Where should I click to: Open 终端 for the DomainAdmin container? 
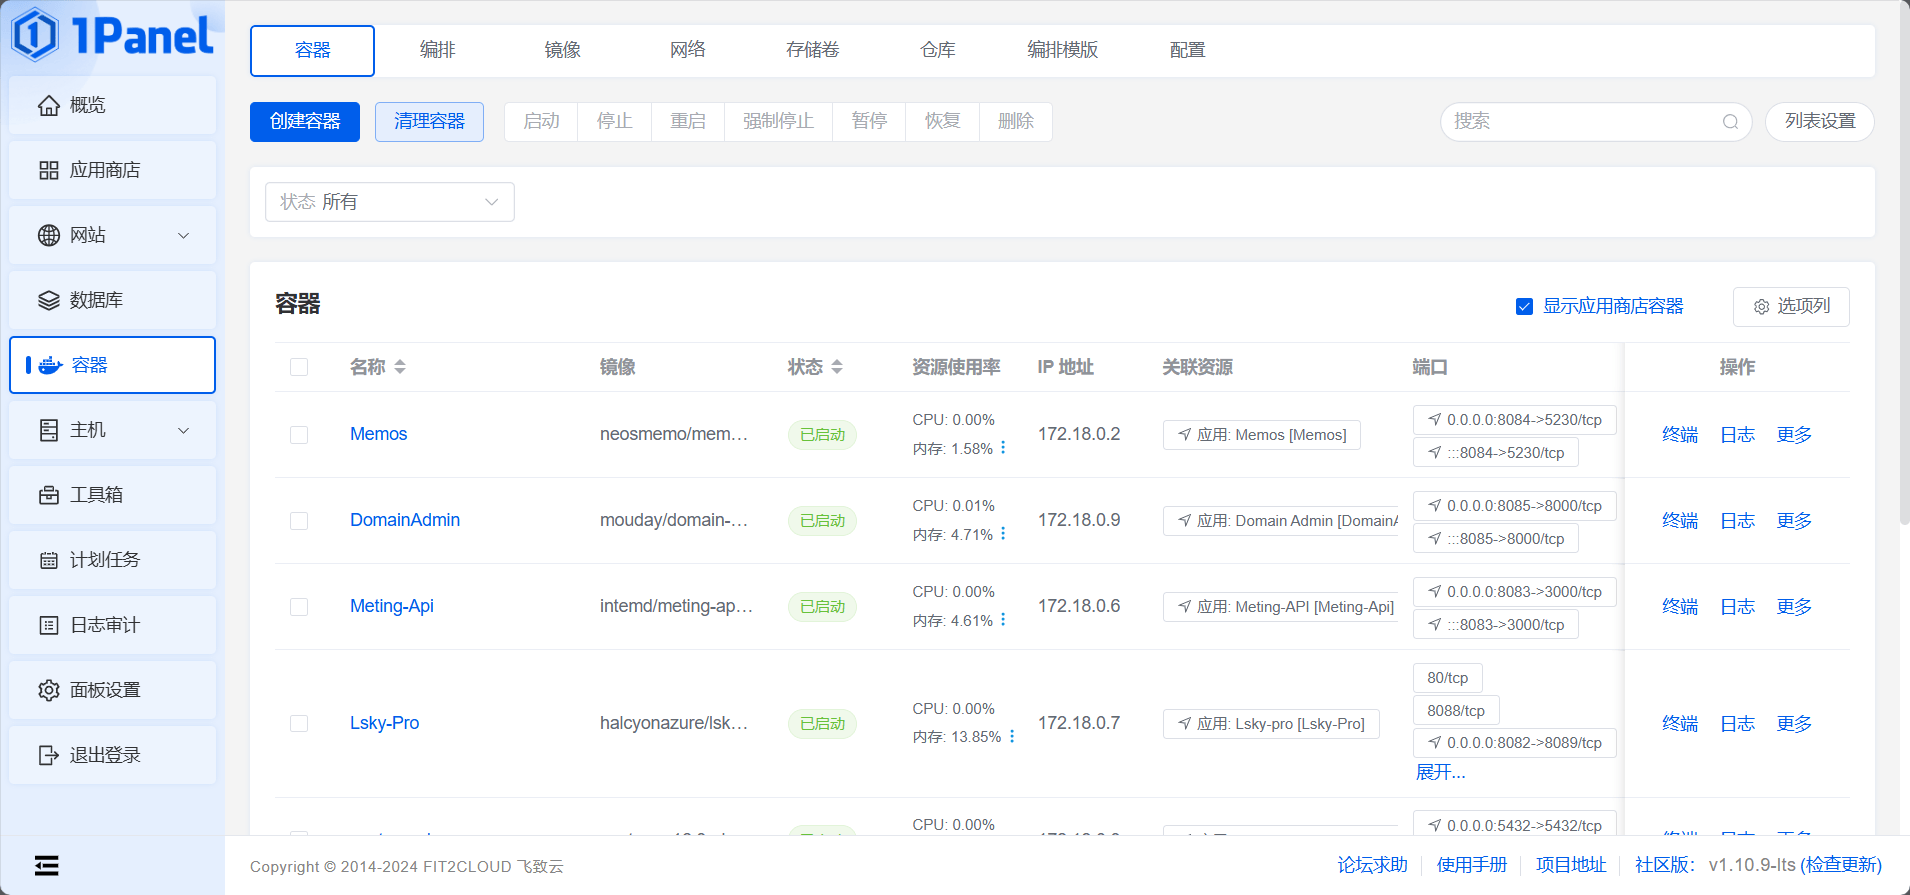point(1679,521)
